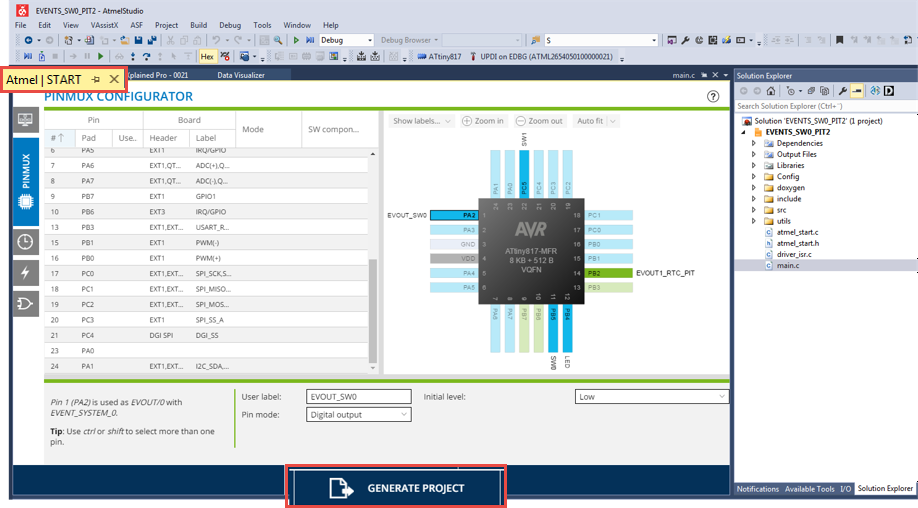Click the ATtiny817 device button
This screenshot has width=918, height=508.
(440, 57)
